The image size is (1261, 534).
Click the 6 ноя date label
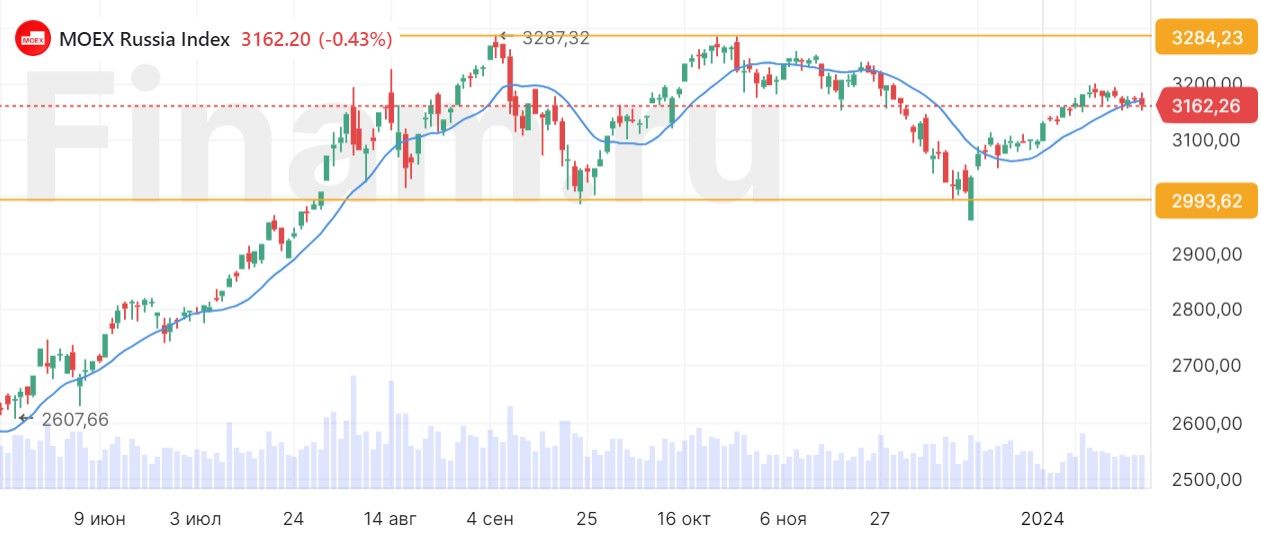[782, 519]
